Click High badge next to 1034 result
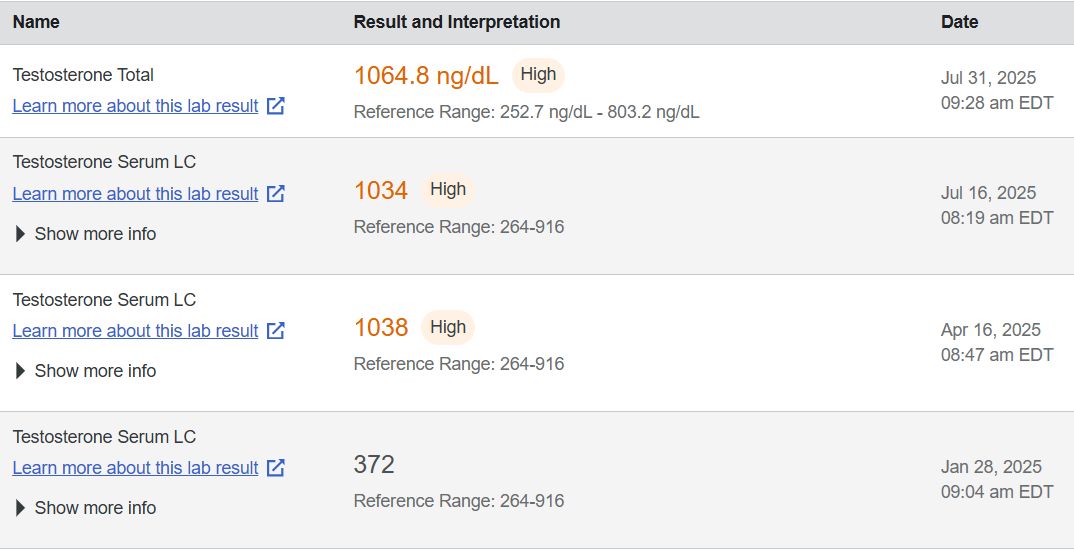The height and width of the screenshot is (549, 1074). (x=448, y=190)
